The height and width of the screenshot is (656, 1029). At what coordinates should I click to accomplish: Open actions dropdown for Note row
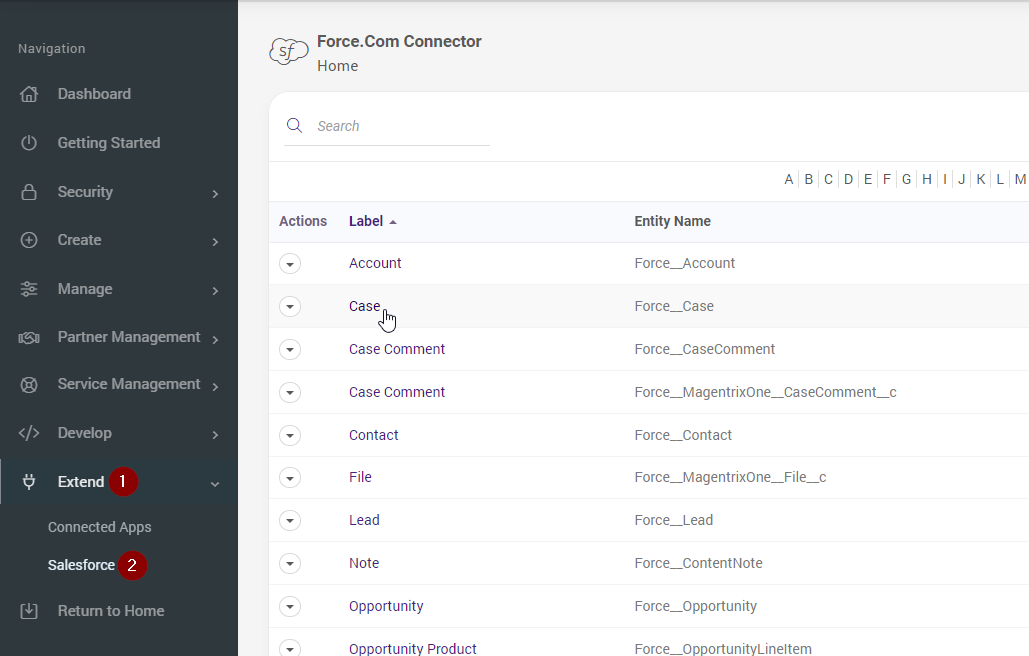[290, 564]
